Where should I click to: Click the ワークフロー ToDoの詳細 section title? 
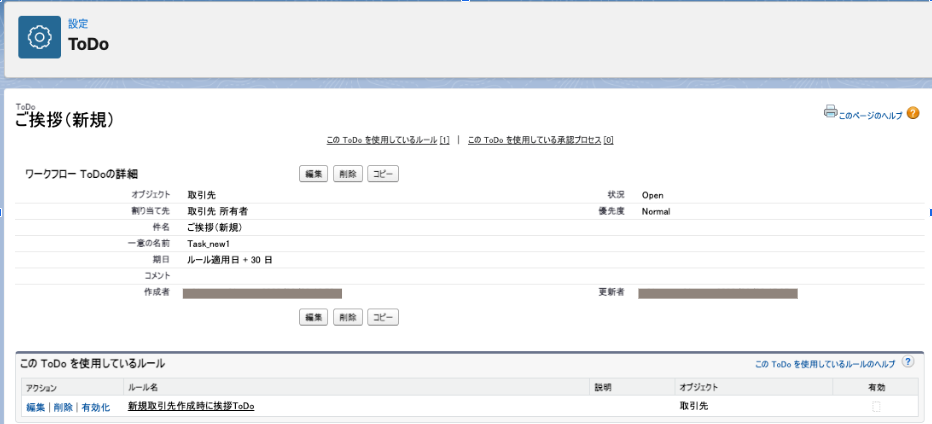coord(82,174)
